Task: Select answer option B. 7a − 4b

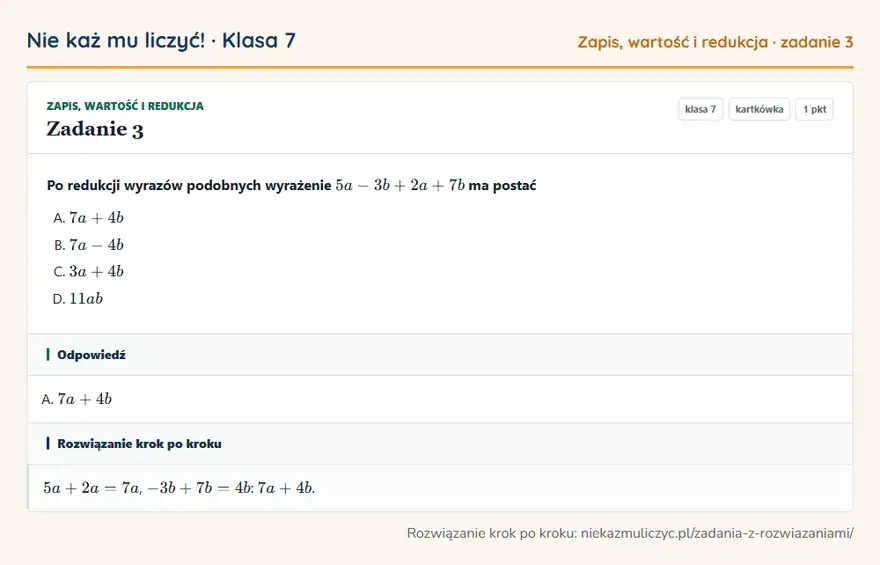Action: 88,245
